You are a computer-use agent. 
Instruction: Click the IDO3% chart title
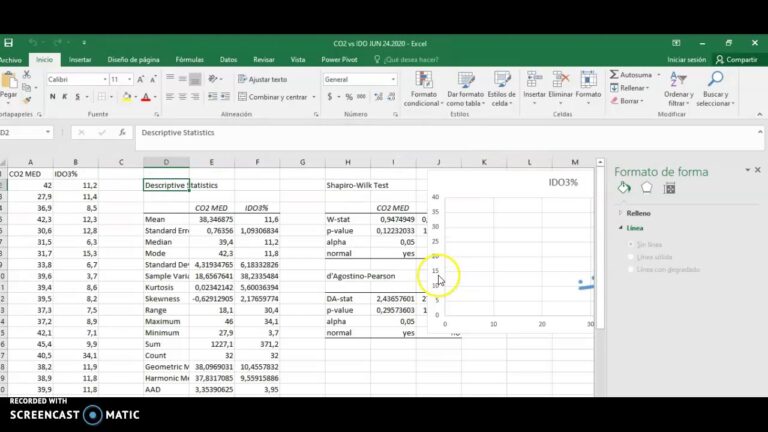click(563, 182)
